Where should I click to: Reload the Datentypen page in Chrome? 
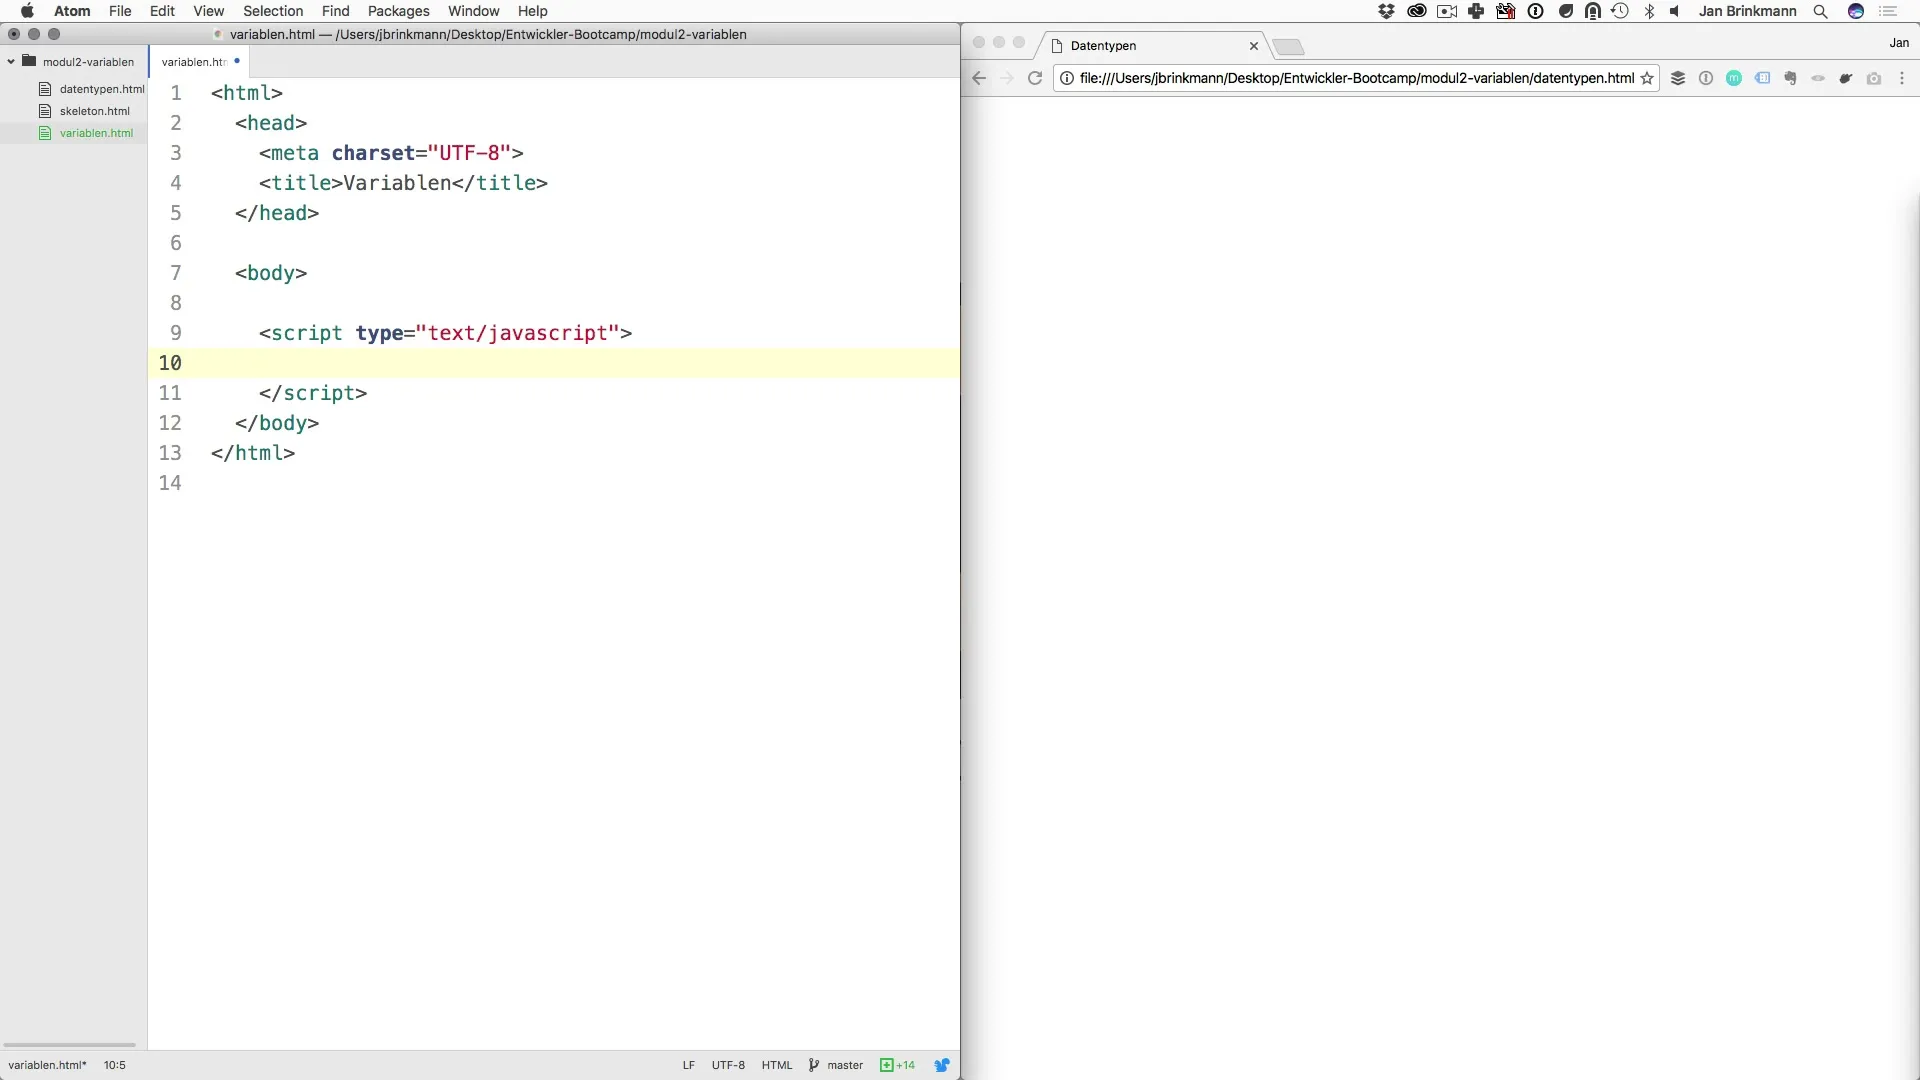pyautogui.click(x=1035, y=78)
